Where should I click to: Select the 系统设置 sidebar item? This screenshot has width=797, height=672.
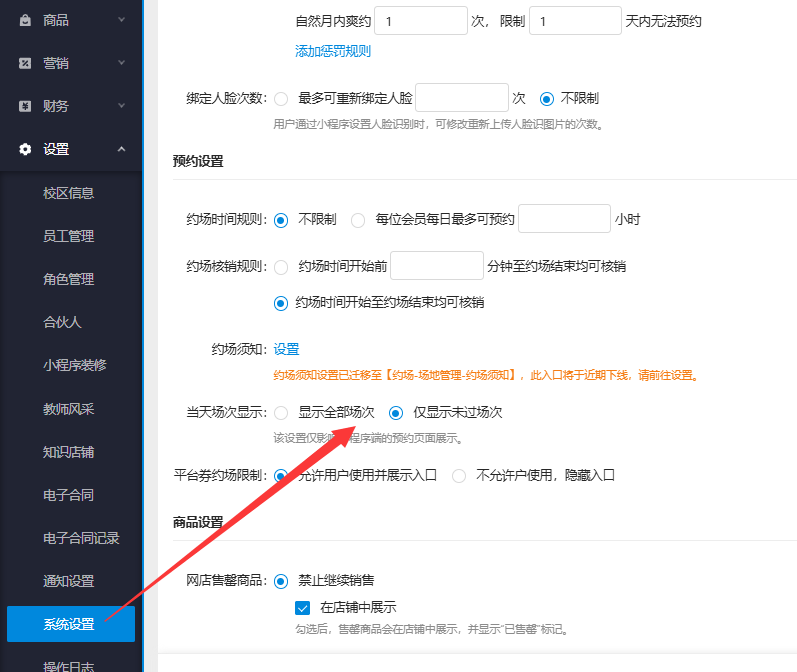point(71,624)
